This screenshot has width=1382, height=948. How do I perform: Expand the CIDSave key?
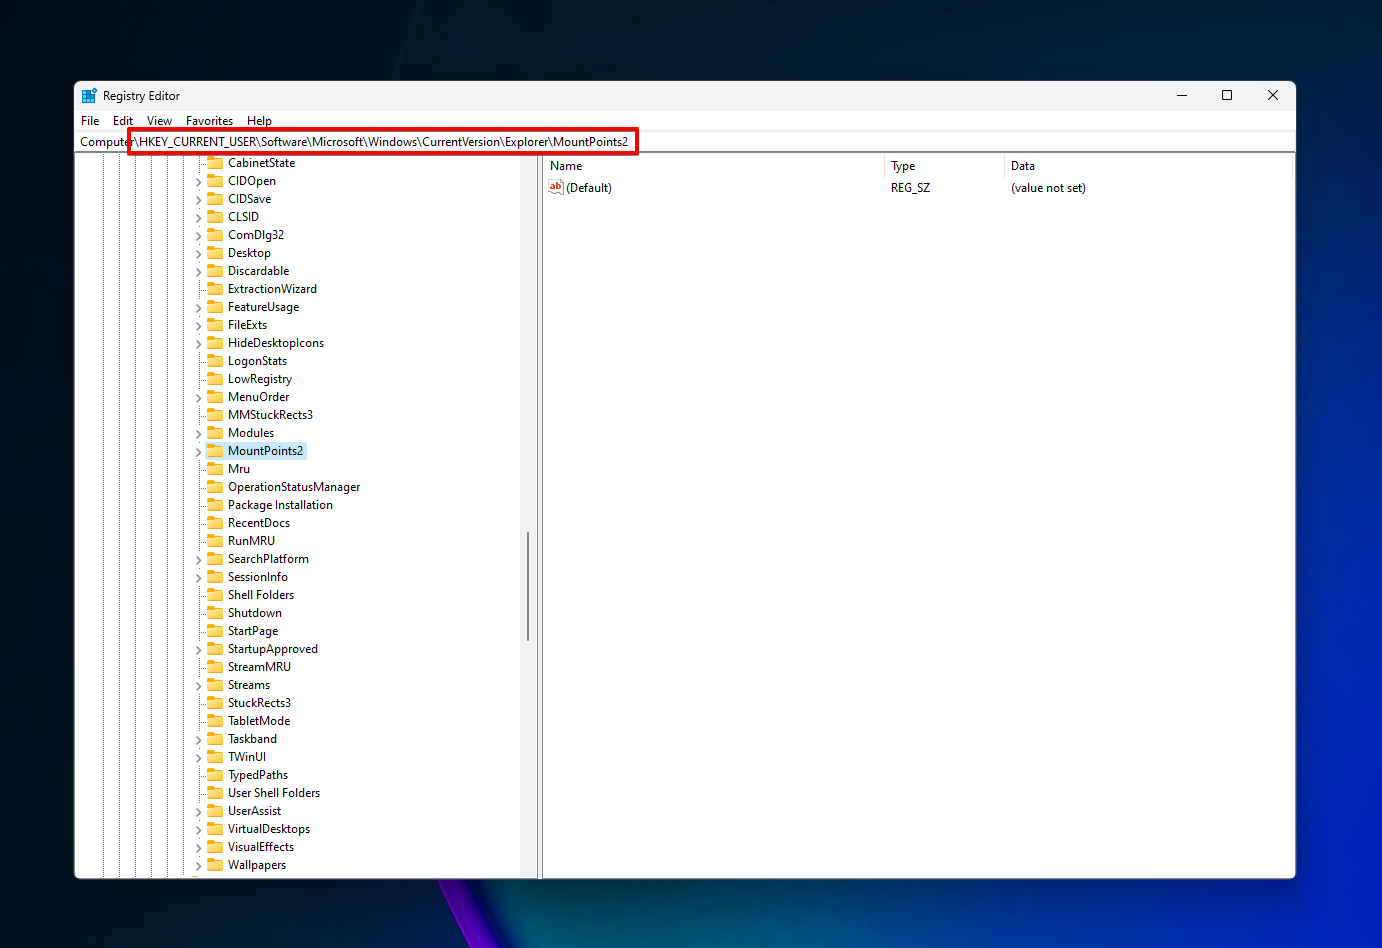pyautogui.click(x=198, y=200)
